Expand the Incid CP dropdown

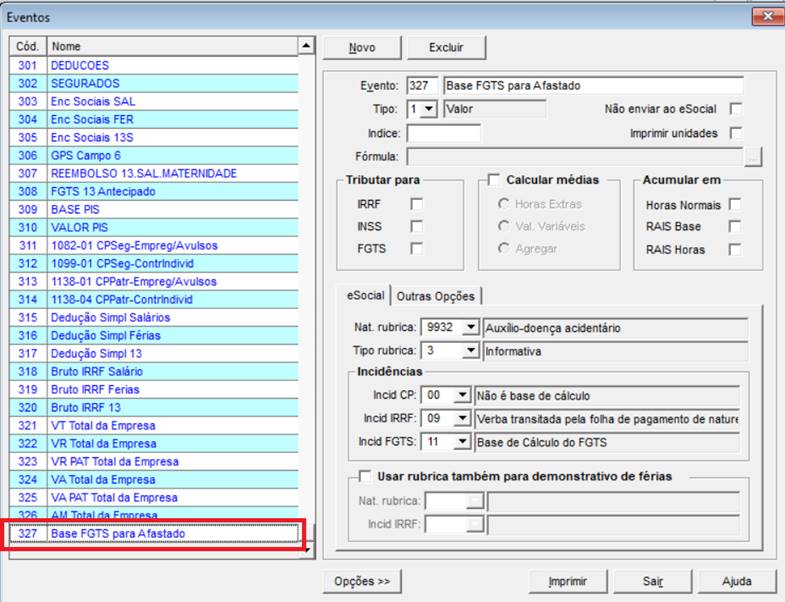pos(461,395)
